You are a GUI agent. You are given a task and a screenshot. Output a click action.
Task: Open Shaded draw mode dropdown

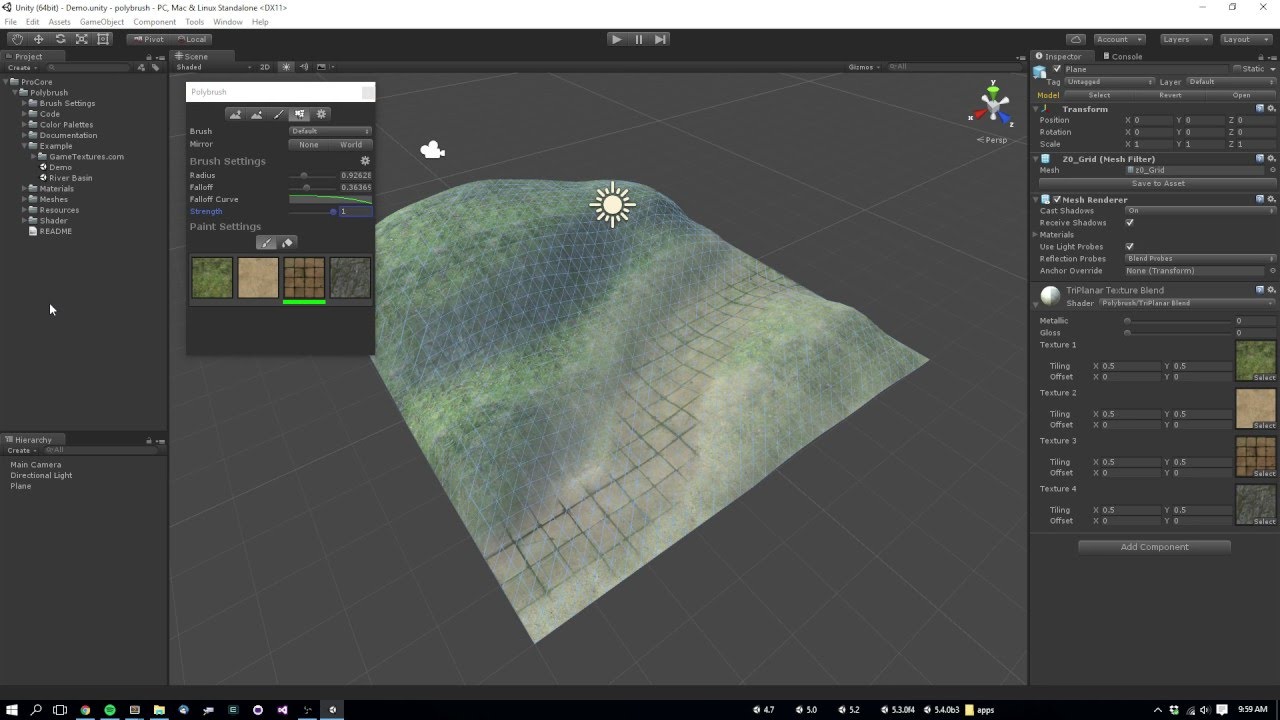pyautogui.click(x=212, y=67)
